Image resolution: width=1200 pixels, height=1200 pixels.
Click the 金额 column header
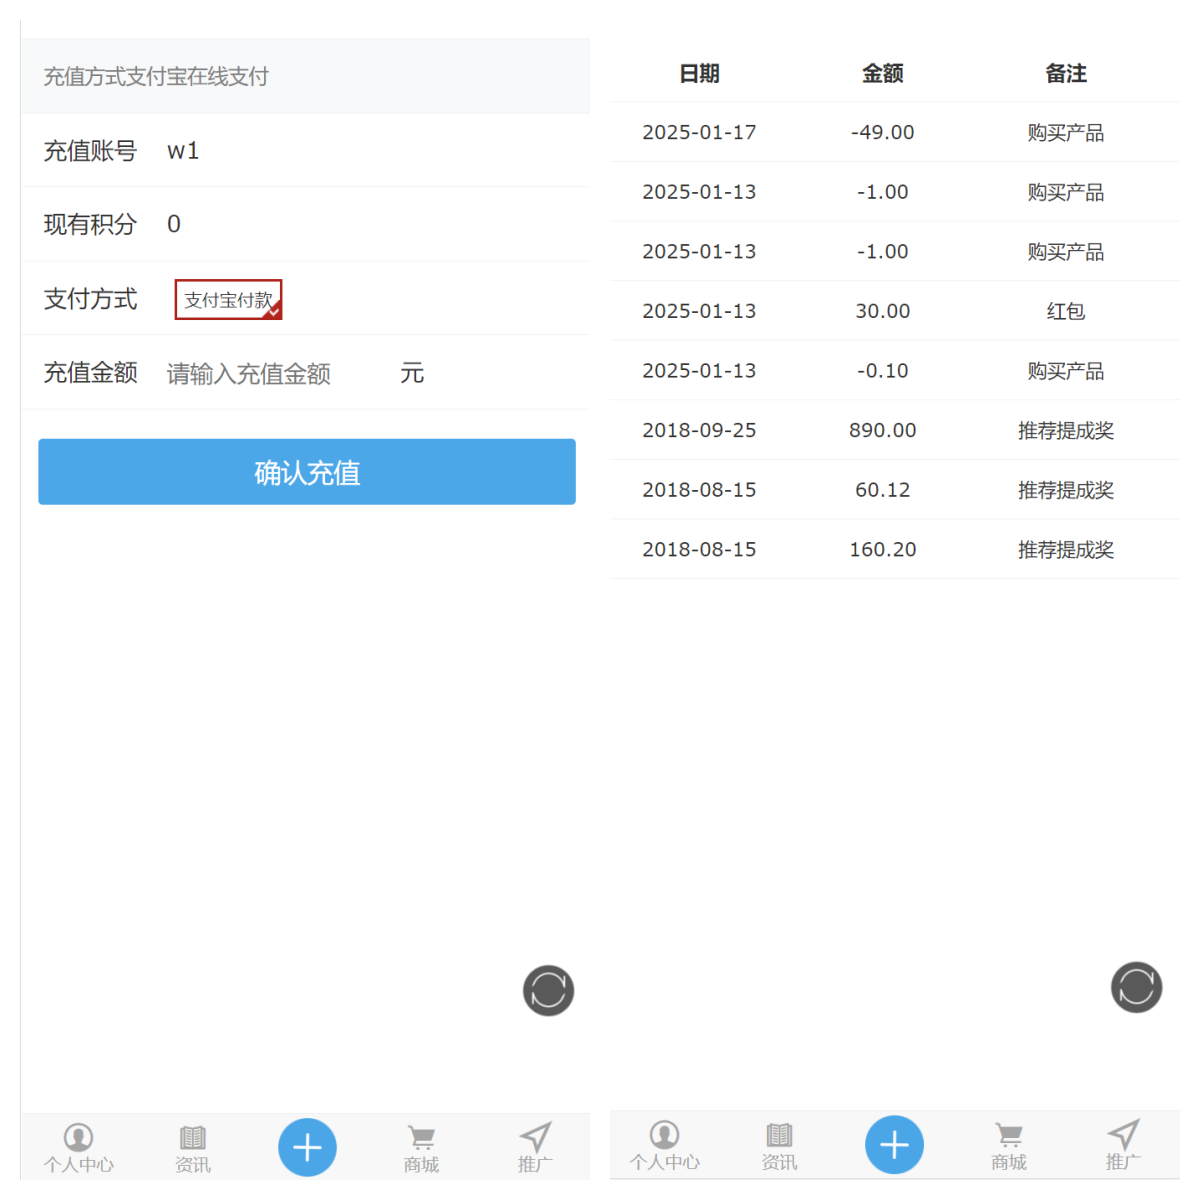[882, 74]
